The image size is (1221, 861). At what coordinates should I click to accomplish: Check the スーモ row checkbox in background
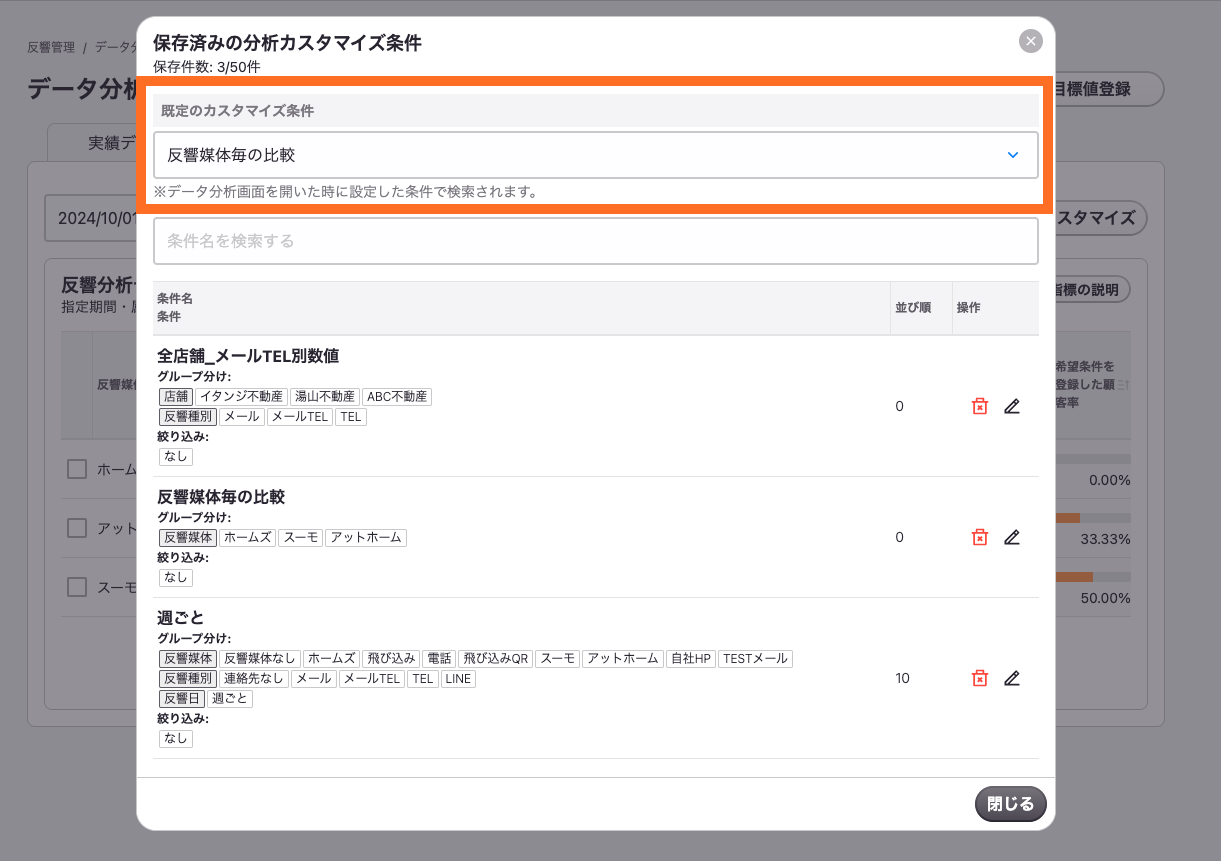[77, 587]
